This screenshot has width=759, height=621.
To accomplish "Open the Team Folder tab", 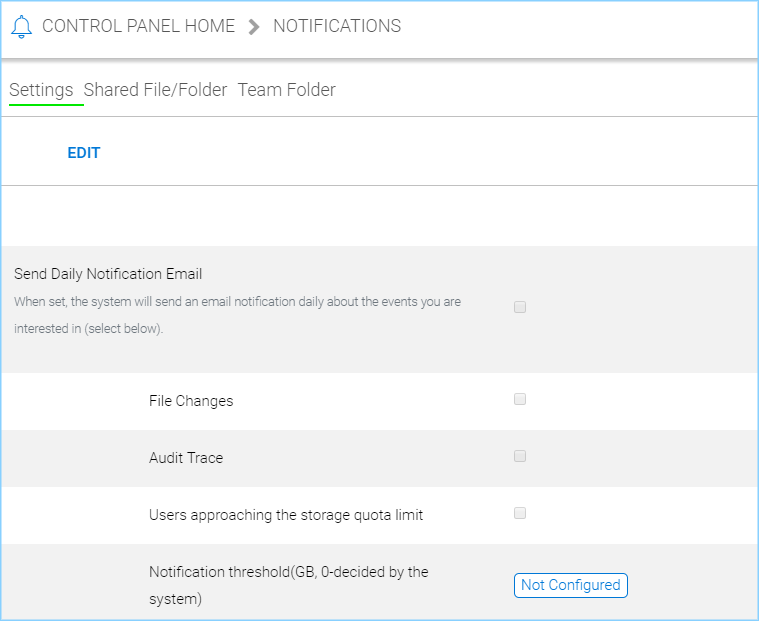I will click(x=287, y=90).
